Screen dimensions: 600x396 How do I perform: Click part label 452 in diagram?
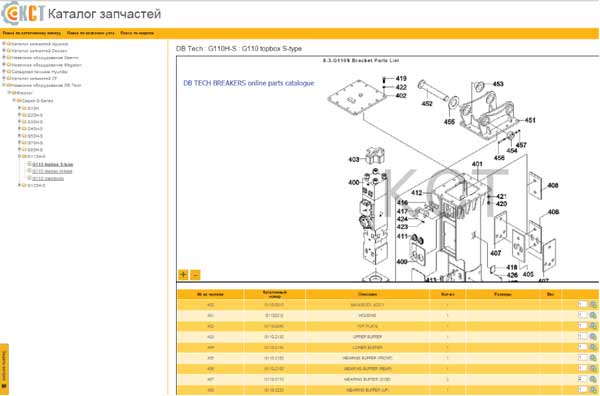427,103
